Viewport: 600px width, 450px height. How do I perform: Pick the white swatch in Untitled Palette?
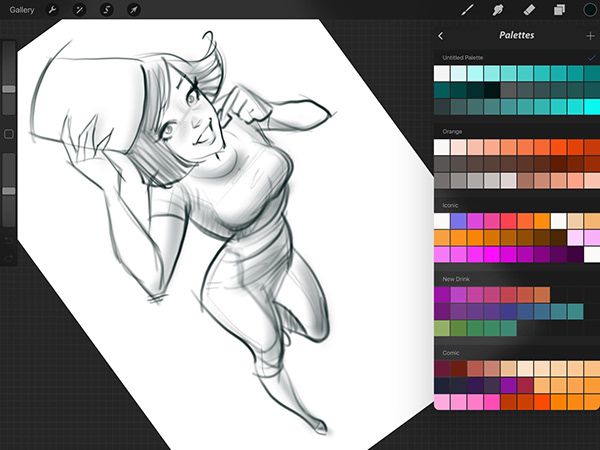pos(441,74)
